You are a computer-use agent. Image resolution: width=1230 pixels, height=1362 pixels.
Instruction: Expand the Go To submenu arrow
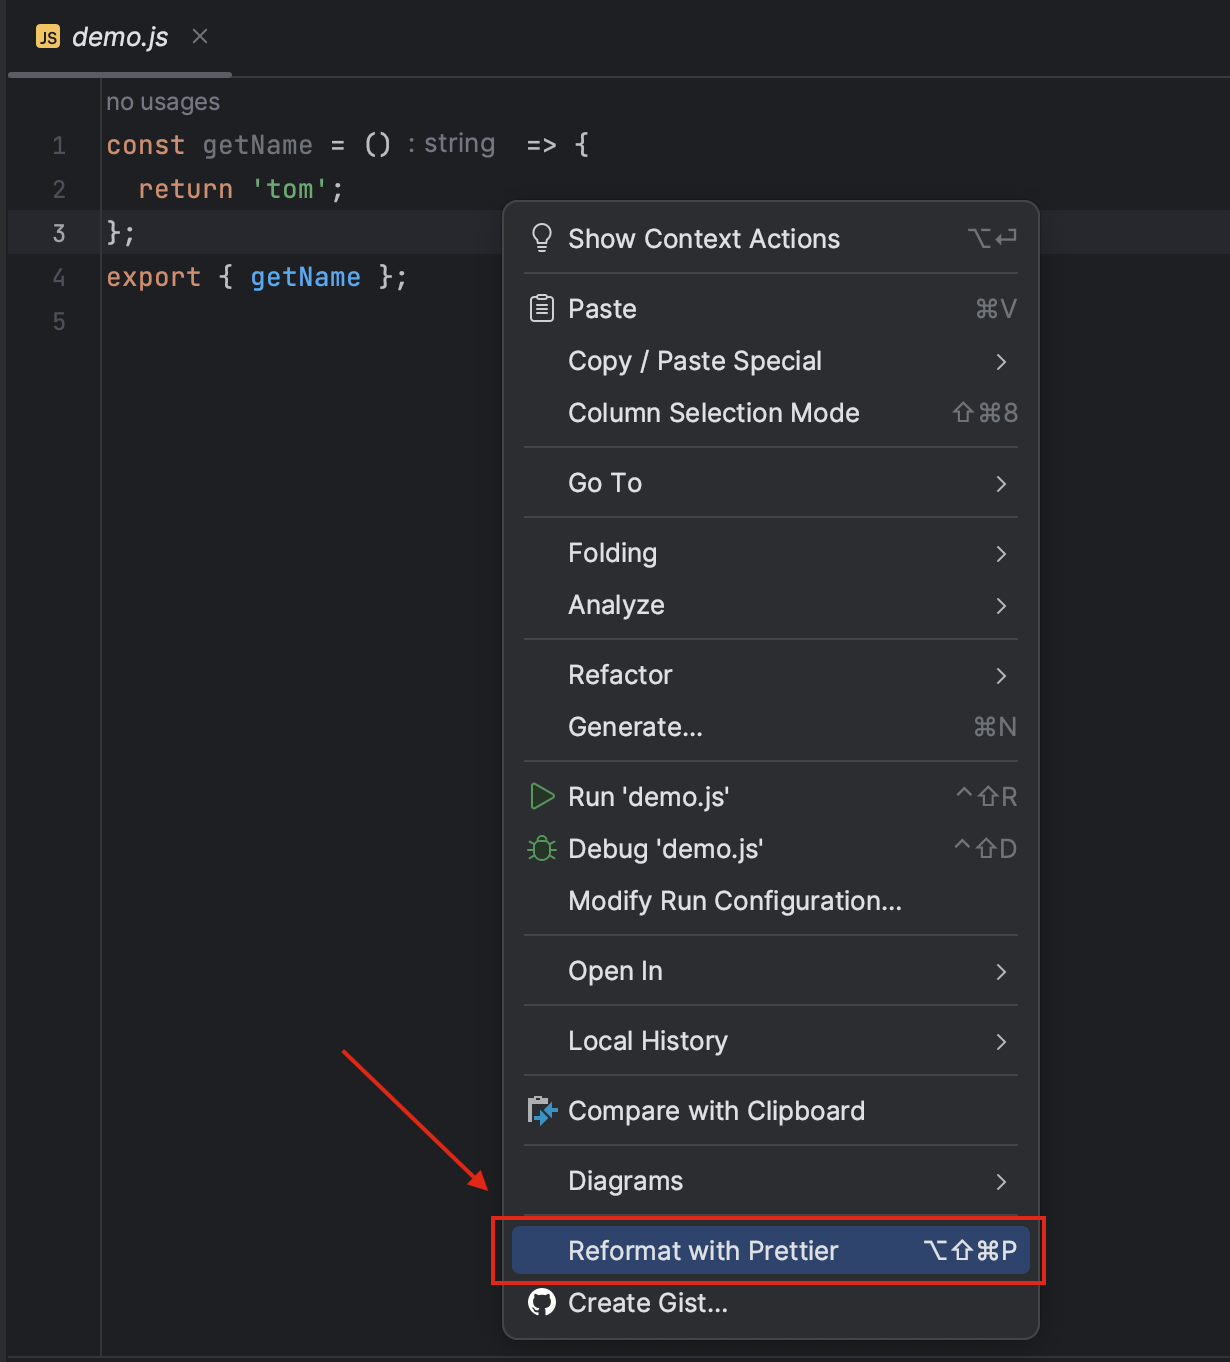tap(1001, 483)
